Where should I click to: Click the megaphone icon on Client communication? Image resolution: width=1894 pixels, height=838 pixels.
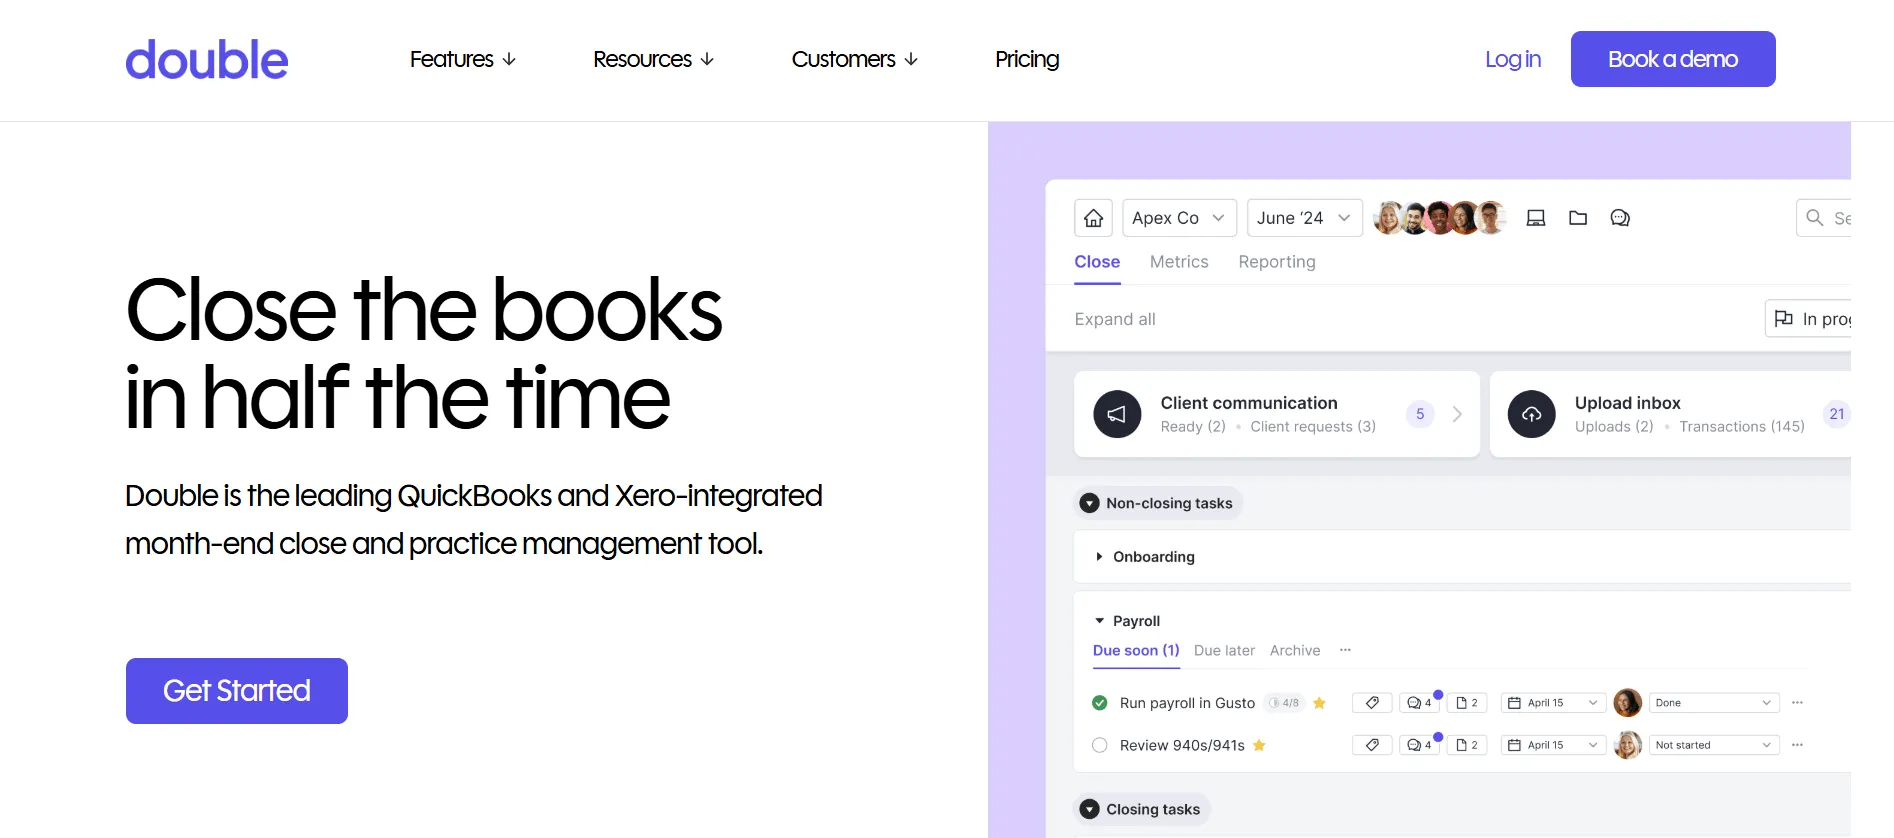1117,414
